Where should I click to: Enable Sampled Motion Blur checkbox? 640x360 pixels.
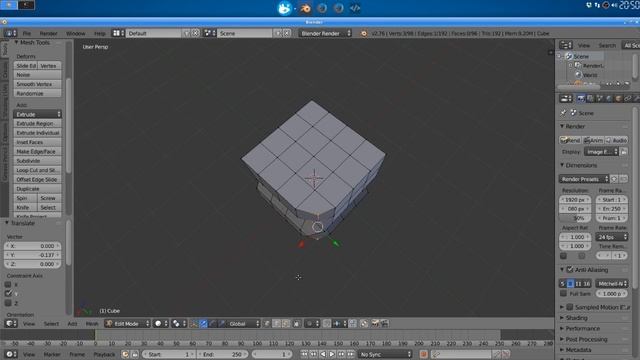[x=570, y=307]
